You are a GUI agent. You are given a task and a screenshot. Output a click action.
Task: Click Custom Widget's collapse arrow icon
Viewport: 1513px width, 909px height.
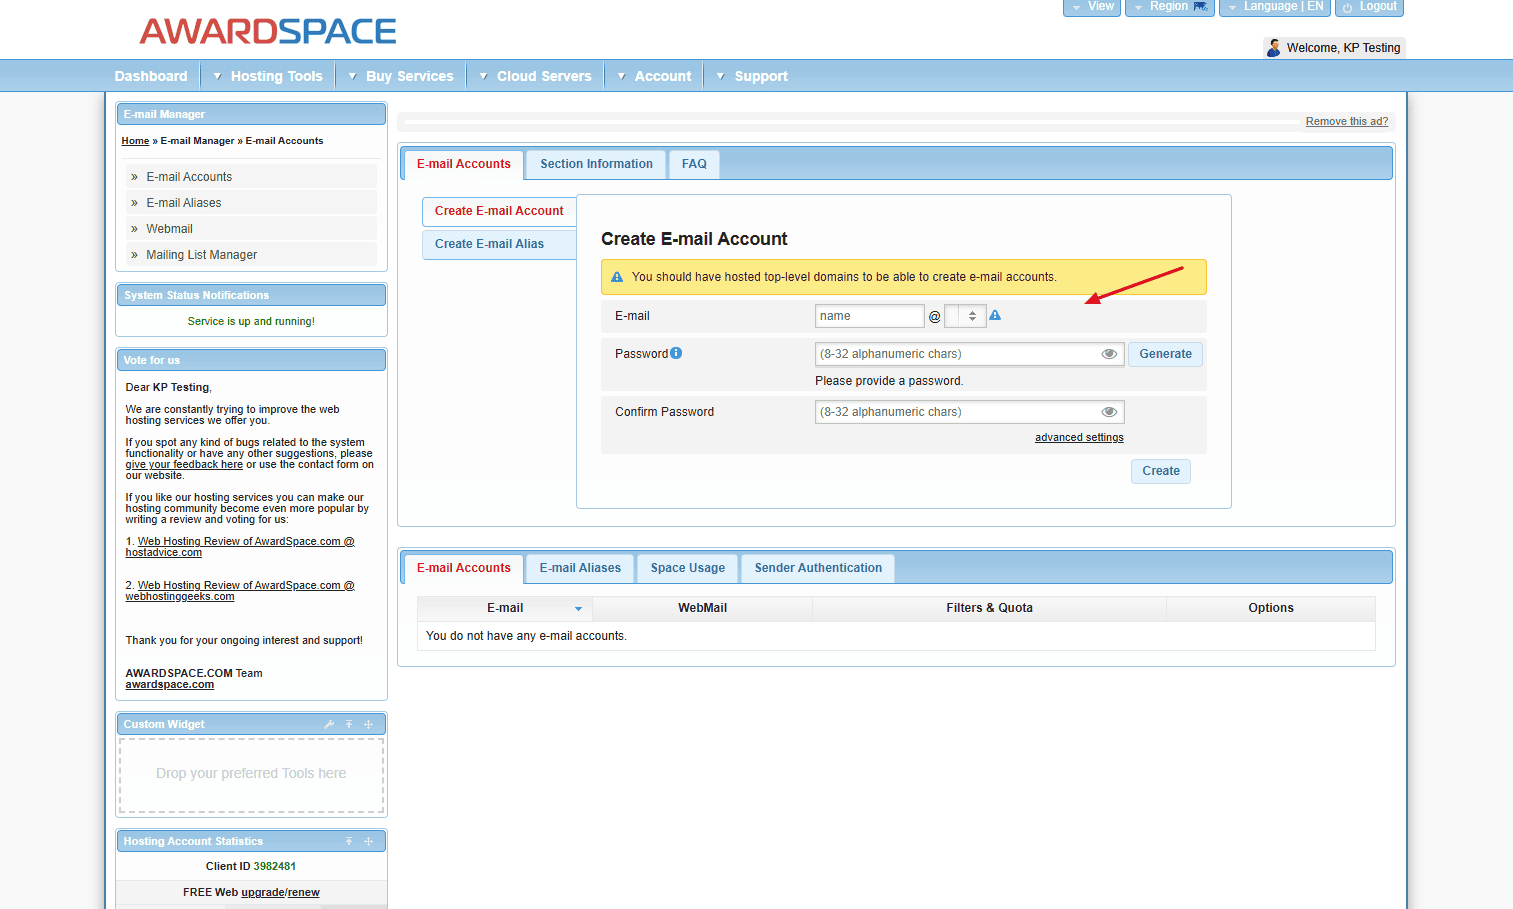349,724
